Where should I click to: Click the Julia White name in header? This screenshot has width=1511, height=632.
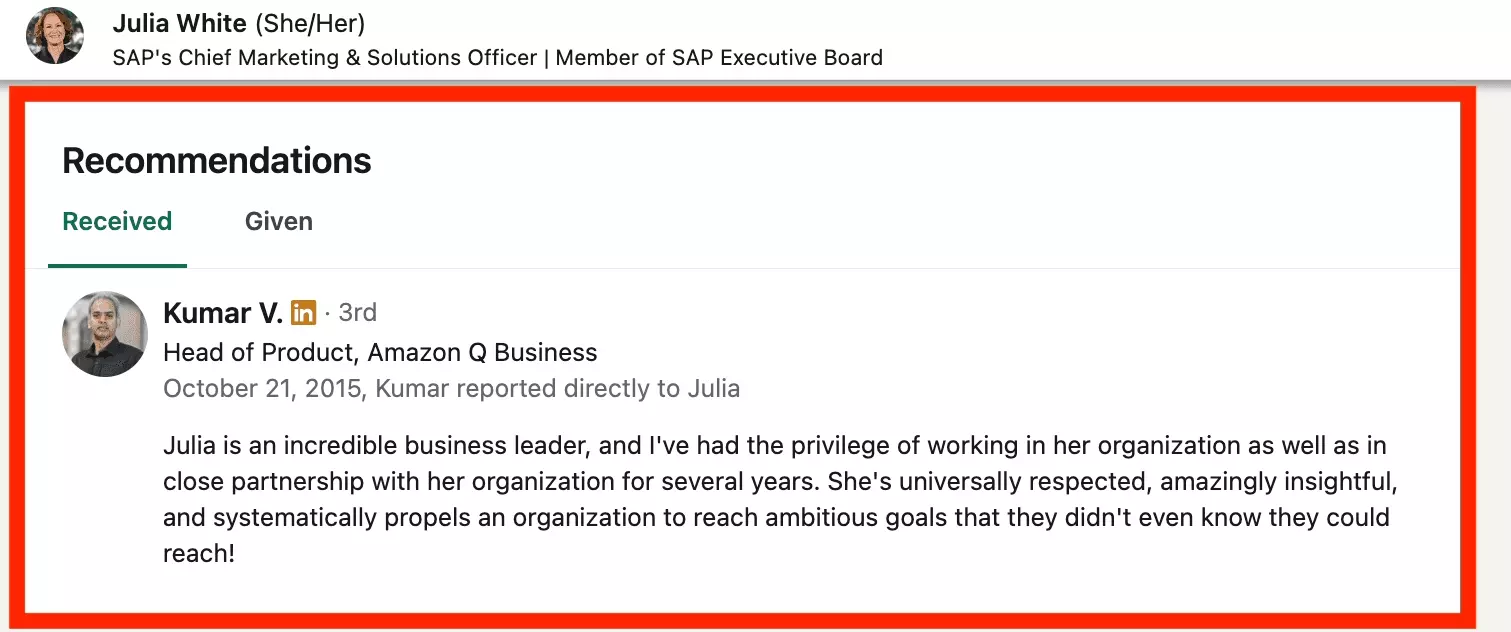point(180,22)
